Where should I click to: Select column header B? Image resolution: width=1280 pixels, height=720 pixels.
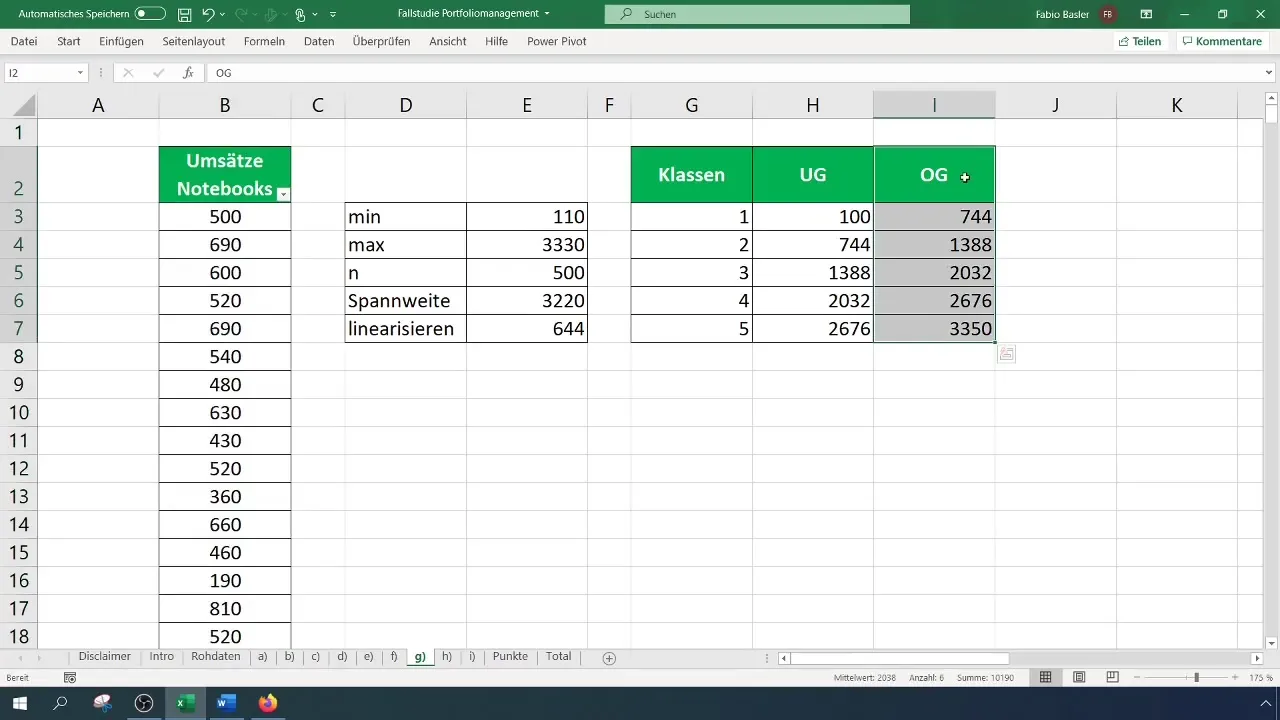coord(225,105)
